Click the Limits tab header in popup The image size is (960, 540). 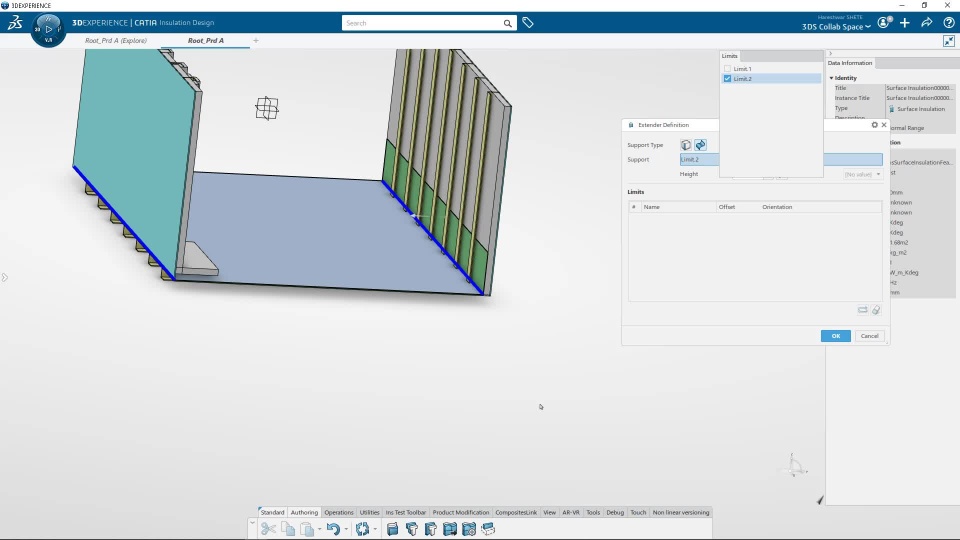pos(730,56)
